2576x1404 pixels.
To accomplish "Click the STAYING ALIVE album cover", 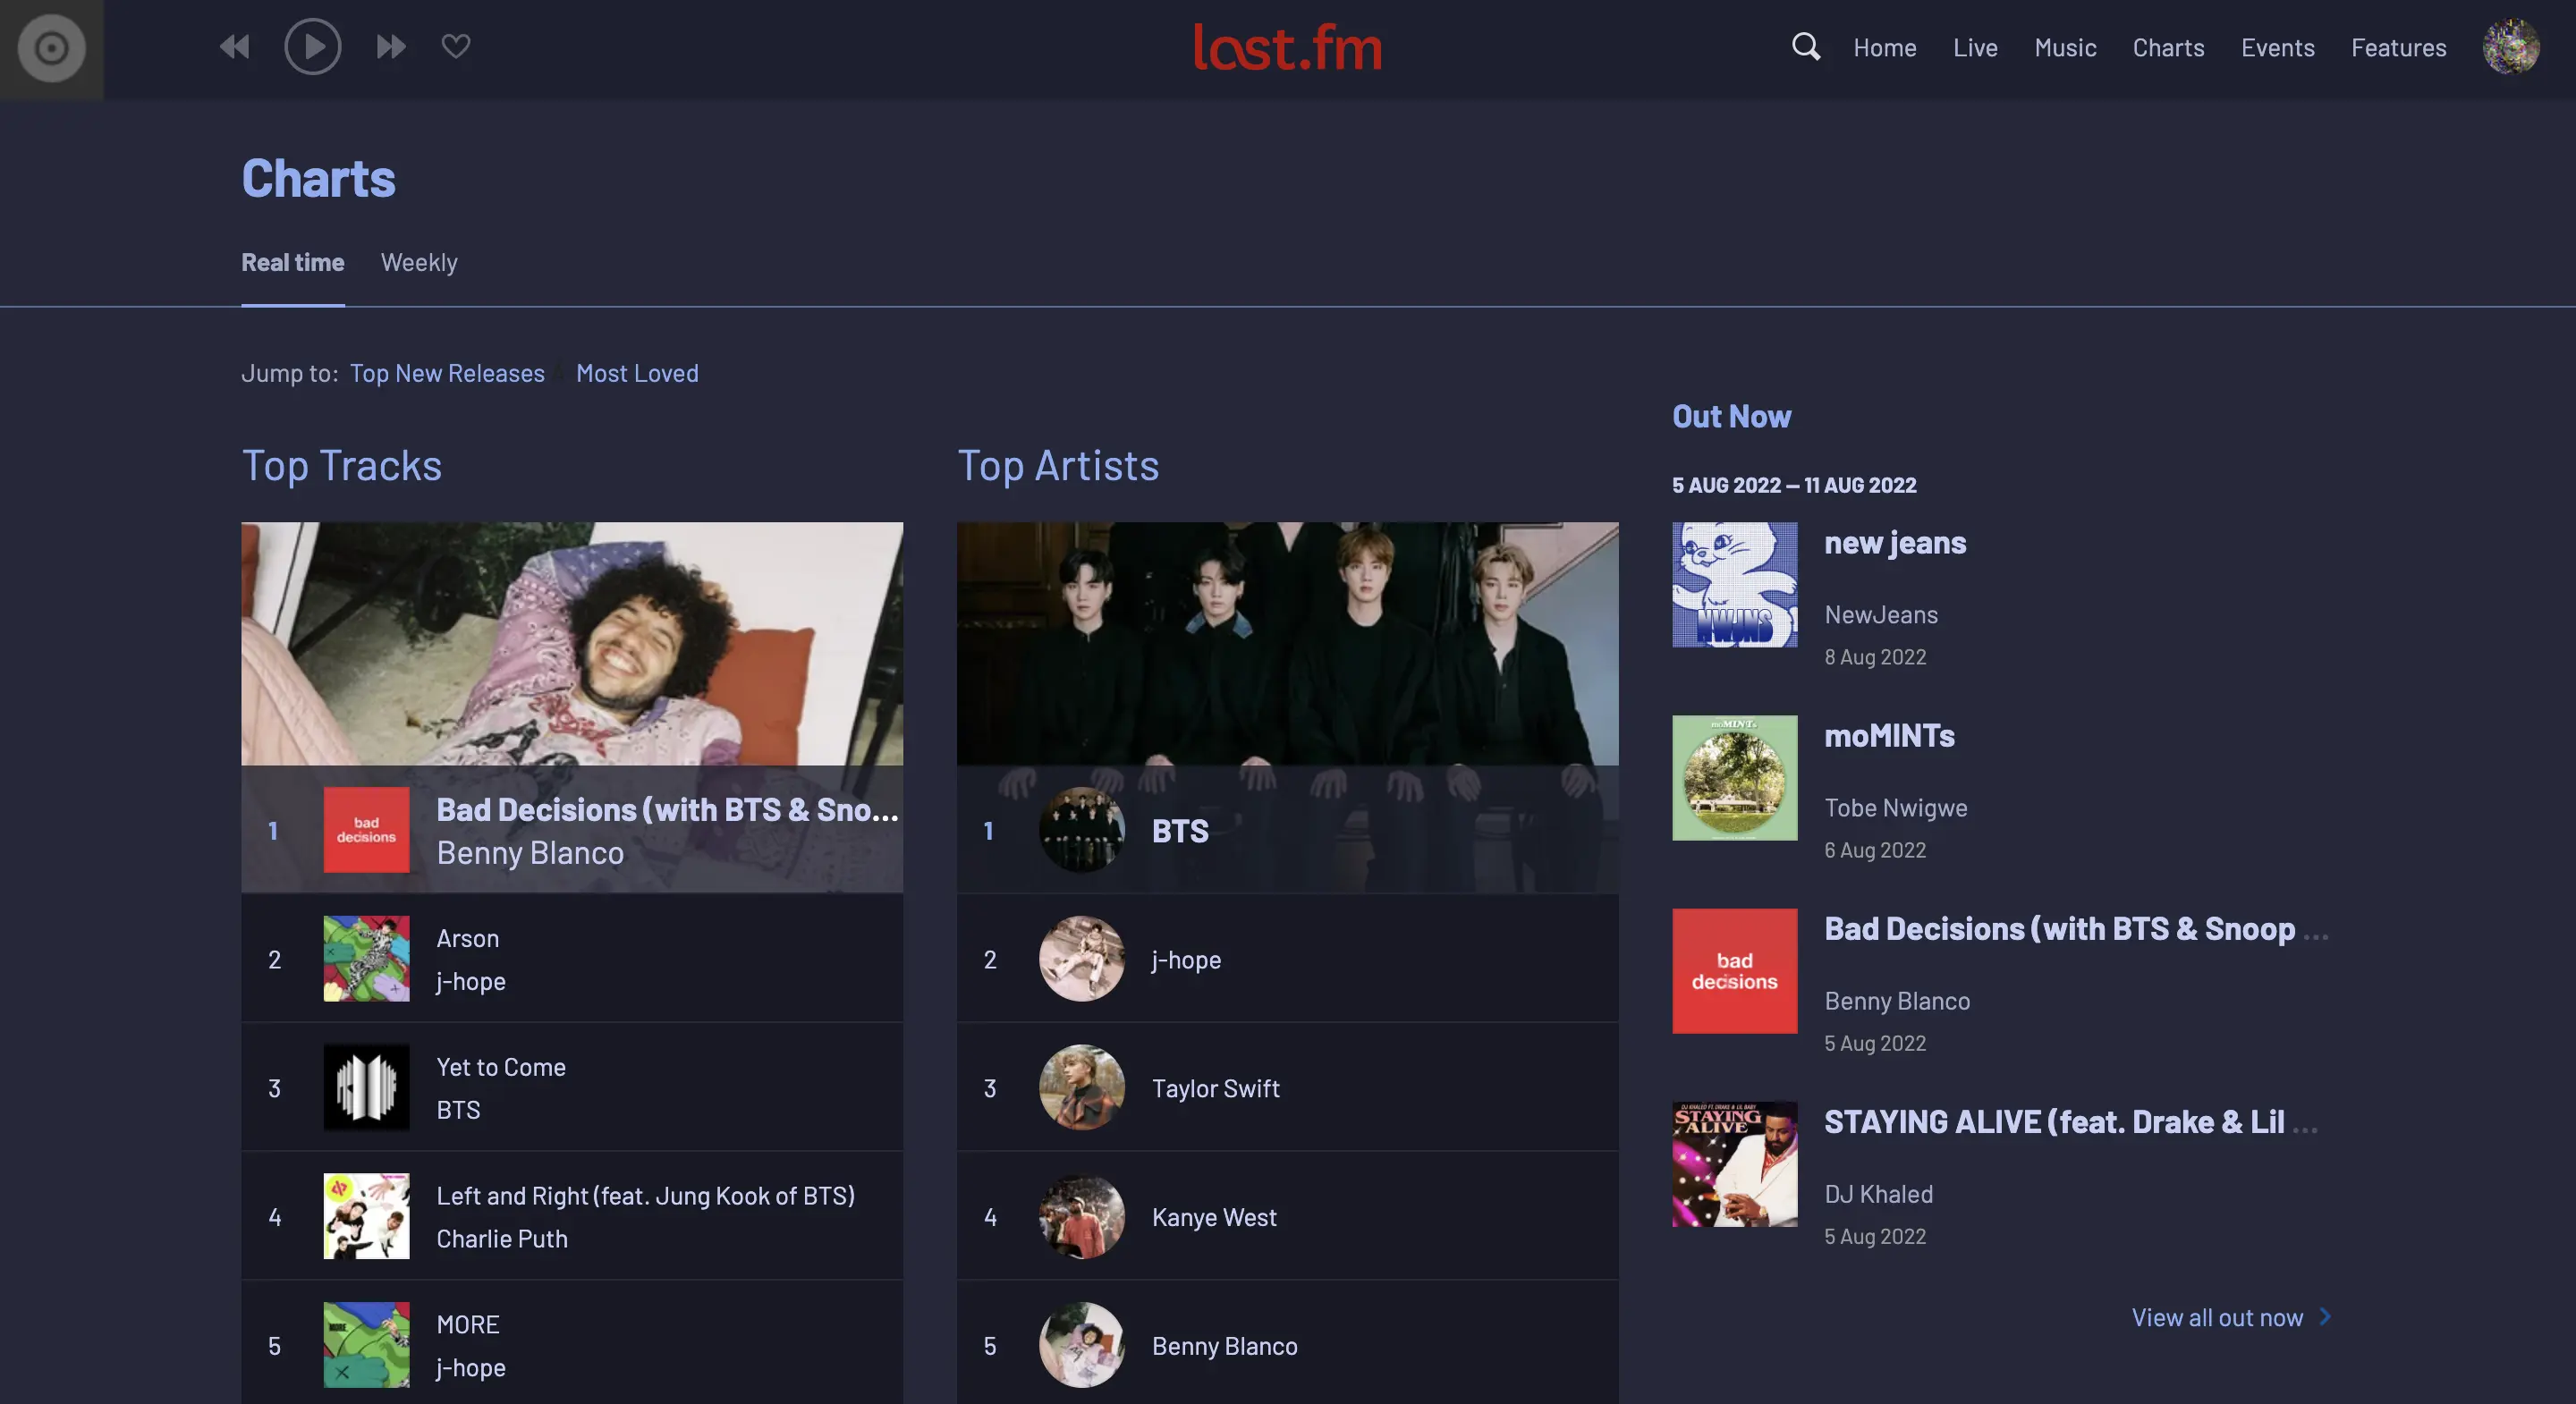I will 1734,1163.
